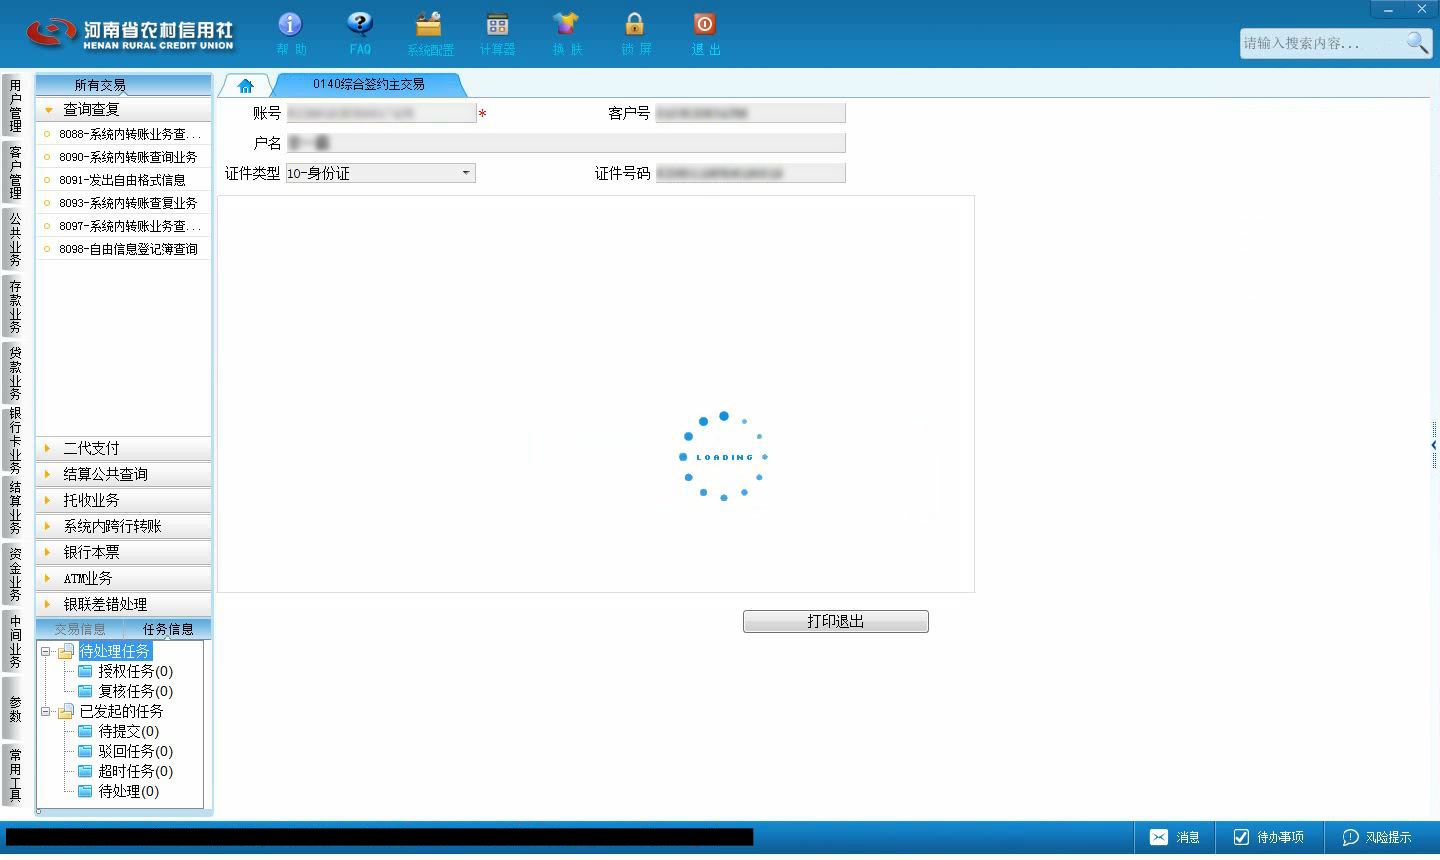This screenshot has width=1440, height=860.
Task: Click the 复核任务(0) folder icon
Action: (85, 691)
